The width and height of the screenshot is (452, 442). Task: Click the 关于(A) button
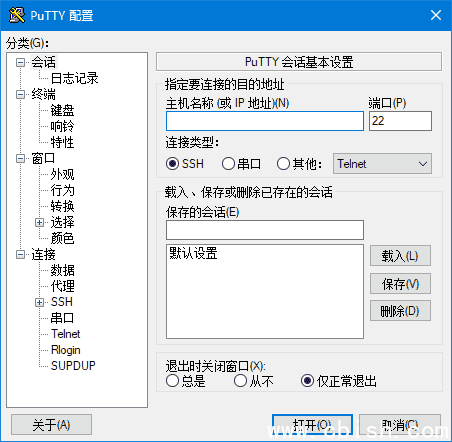(51, 425)
